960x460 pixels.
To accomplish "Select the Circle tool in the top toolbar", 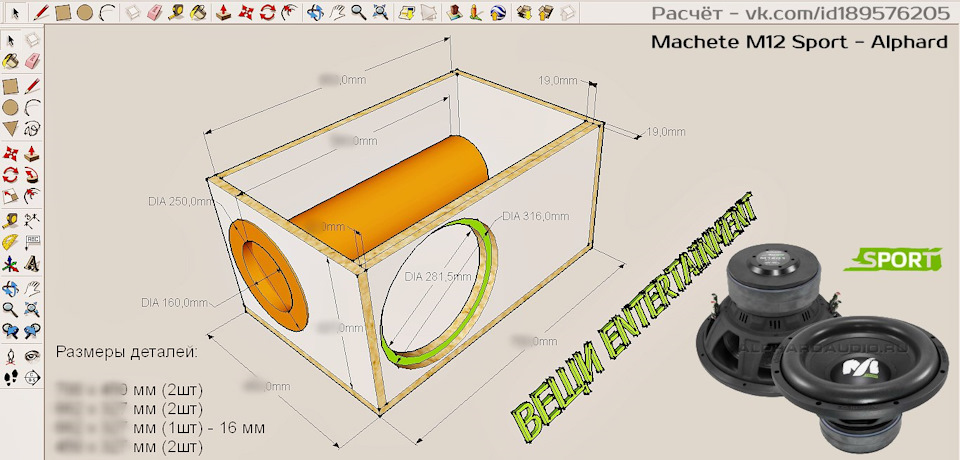I will point(85,12).
